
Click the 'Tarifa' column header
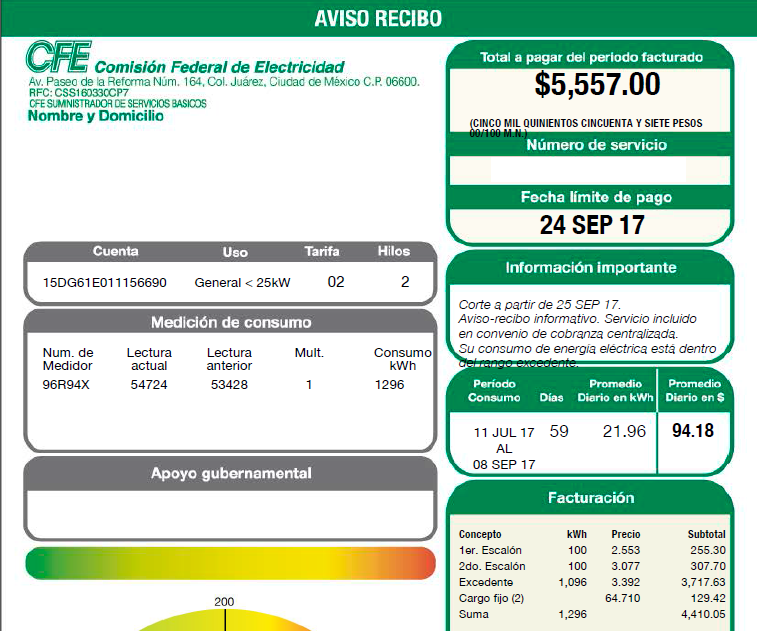click(x=322, y=251)
